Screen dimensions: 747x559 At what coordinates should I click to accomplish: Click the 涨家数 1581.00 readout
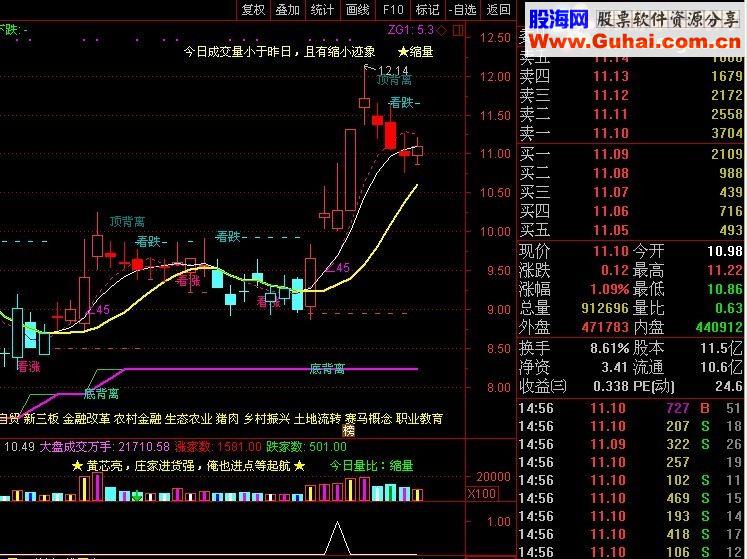pos(218,447)
